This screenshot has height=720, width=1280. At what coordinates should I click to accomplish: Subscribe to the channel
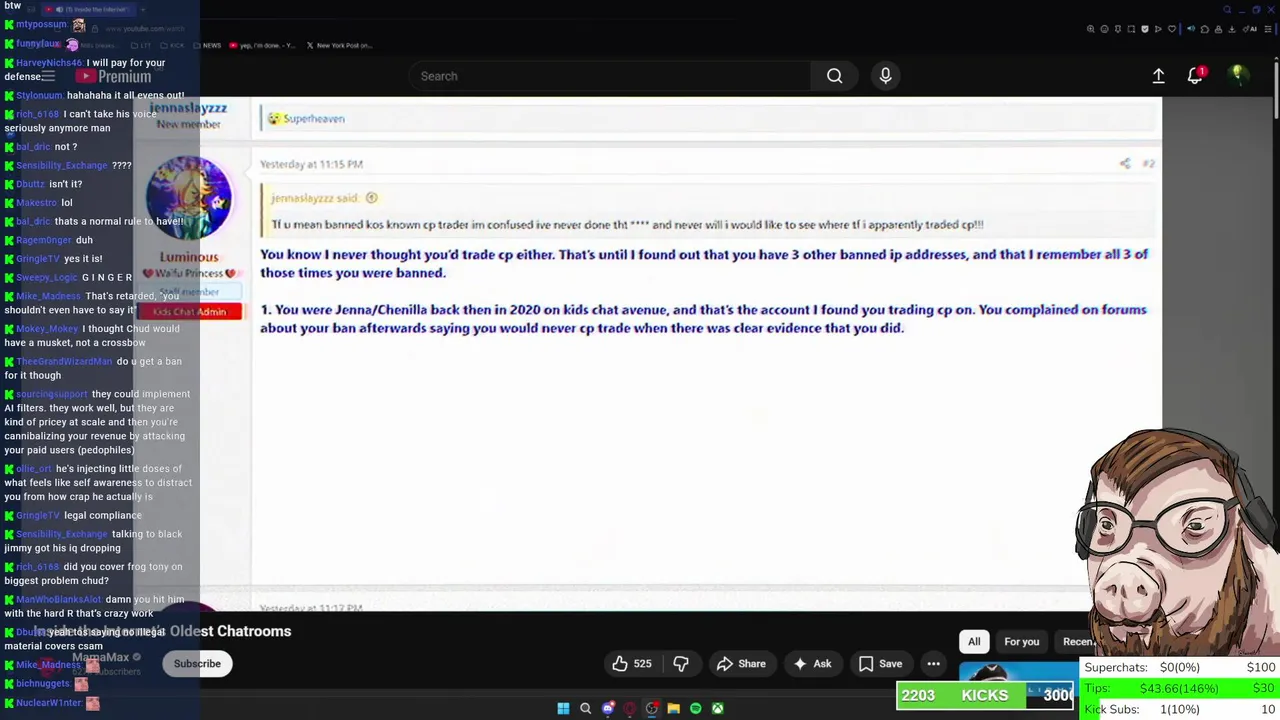point(197,664)
